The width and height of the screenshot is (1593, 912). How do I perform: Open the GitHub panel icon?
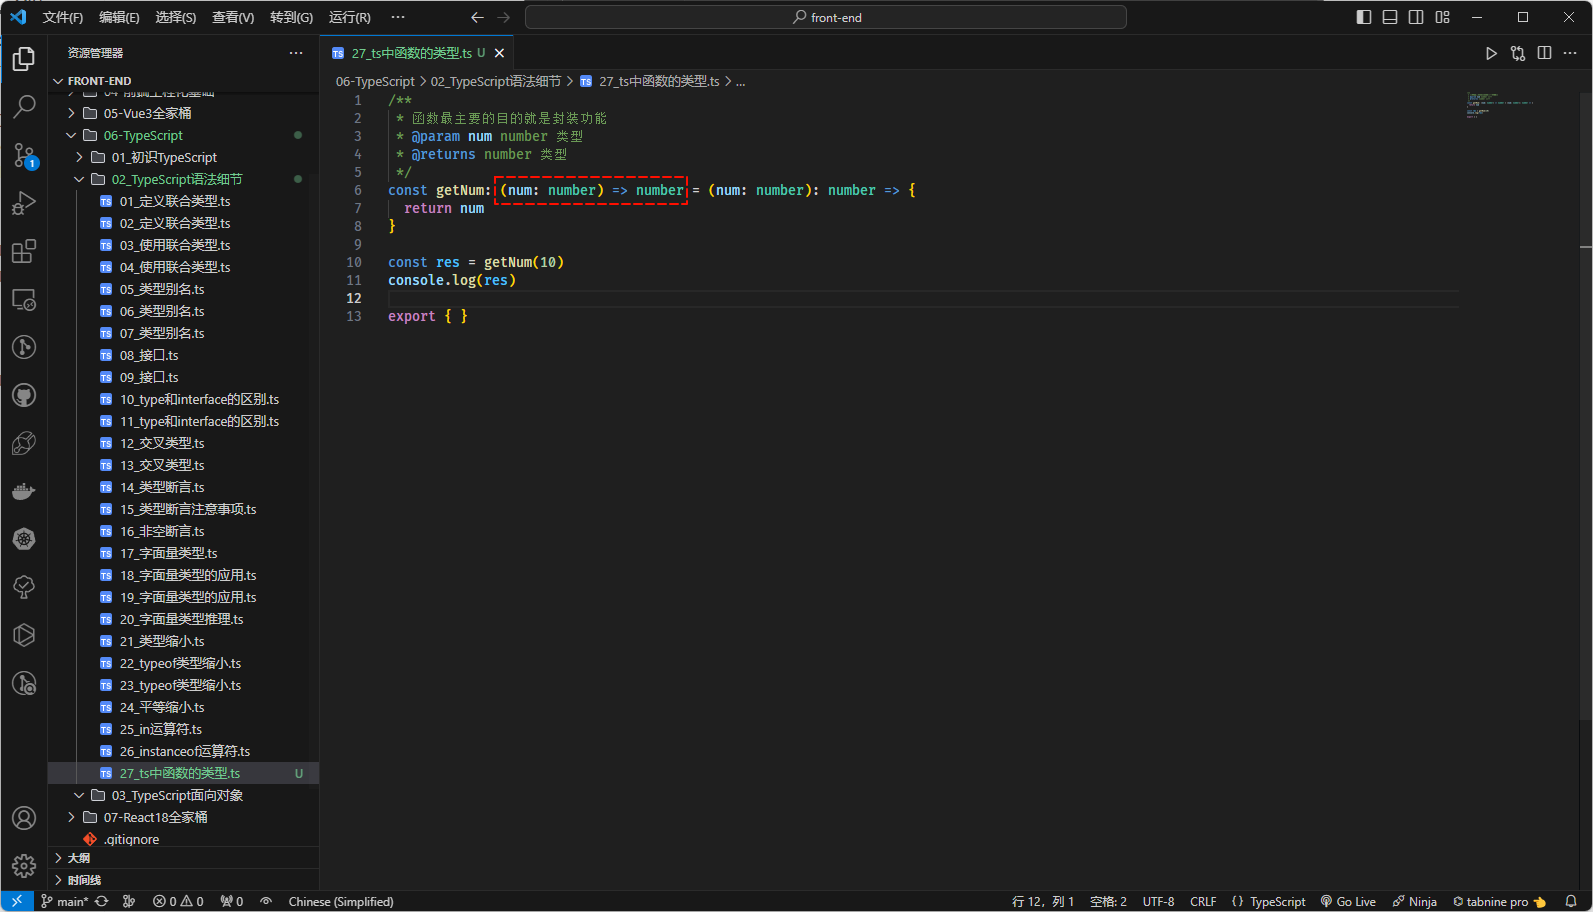(x=24, y=395)
